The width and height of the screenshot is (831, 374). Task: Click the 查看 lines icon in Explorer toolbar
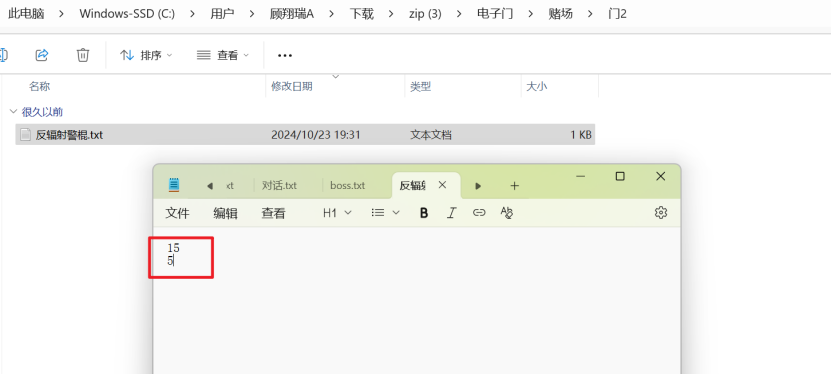pyautogui.click(x=204, y=55)
